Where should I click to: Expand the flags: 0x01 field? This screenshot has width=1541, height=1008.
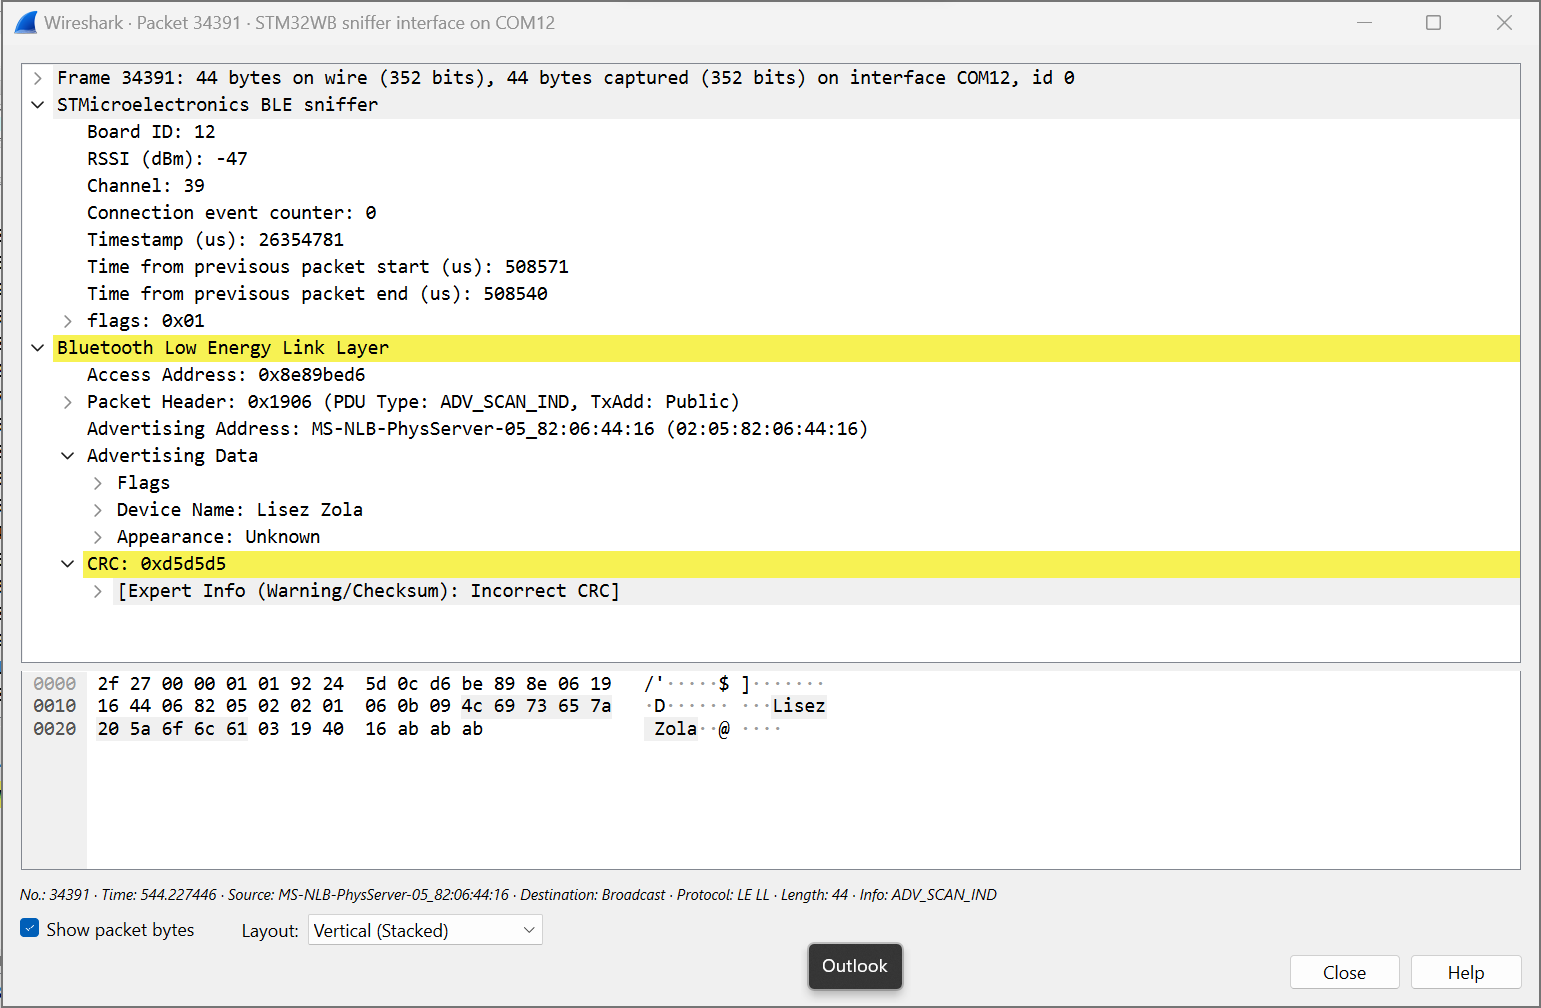pos(68,321)
